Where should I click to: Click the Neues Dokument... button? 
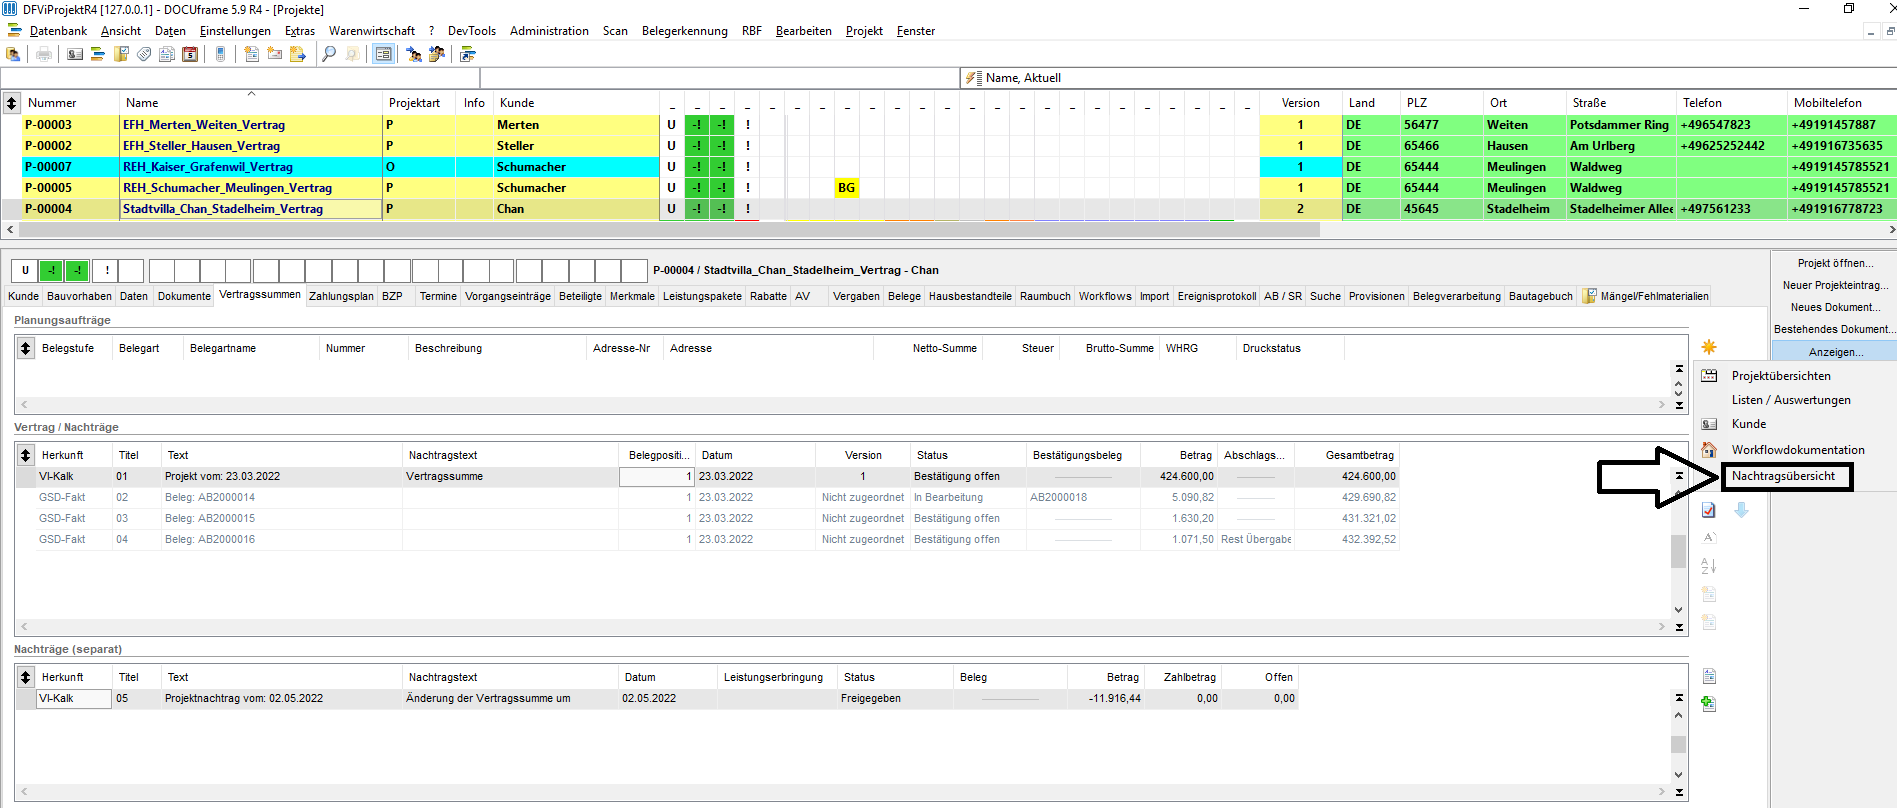1835,307
